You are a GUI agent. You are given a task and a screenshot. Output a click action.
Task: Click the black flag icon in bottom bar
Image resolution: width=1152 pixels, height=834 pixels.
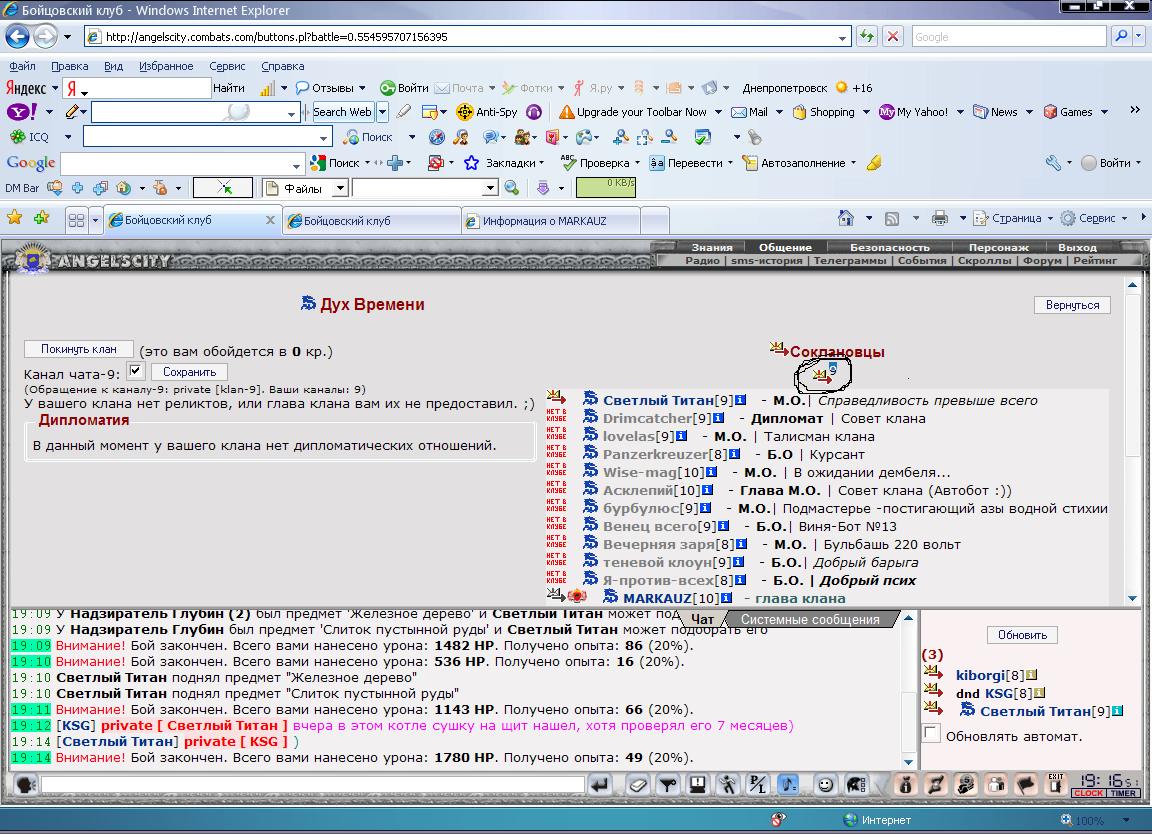click(1026, 785)
